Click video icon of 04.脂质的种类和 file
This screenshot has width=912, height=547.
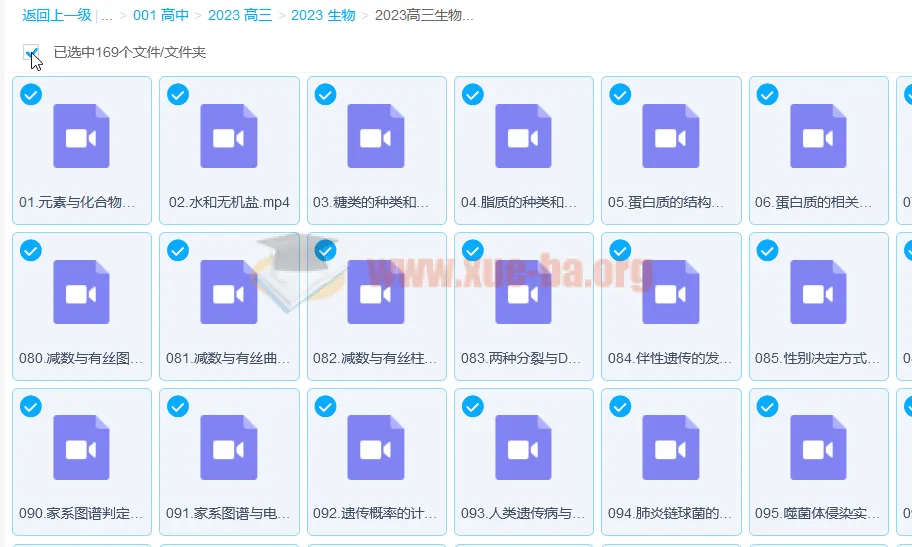point(523,136)
